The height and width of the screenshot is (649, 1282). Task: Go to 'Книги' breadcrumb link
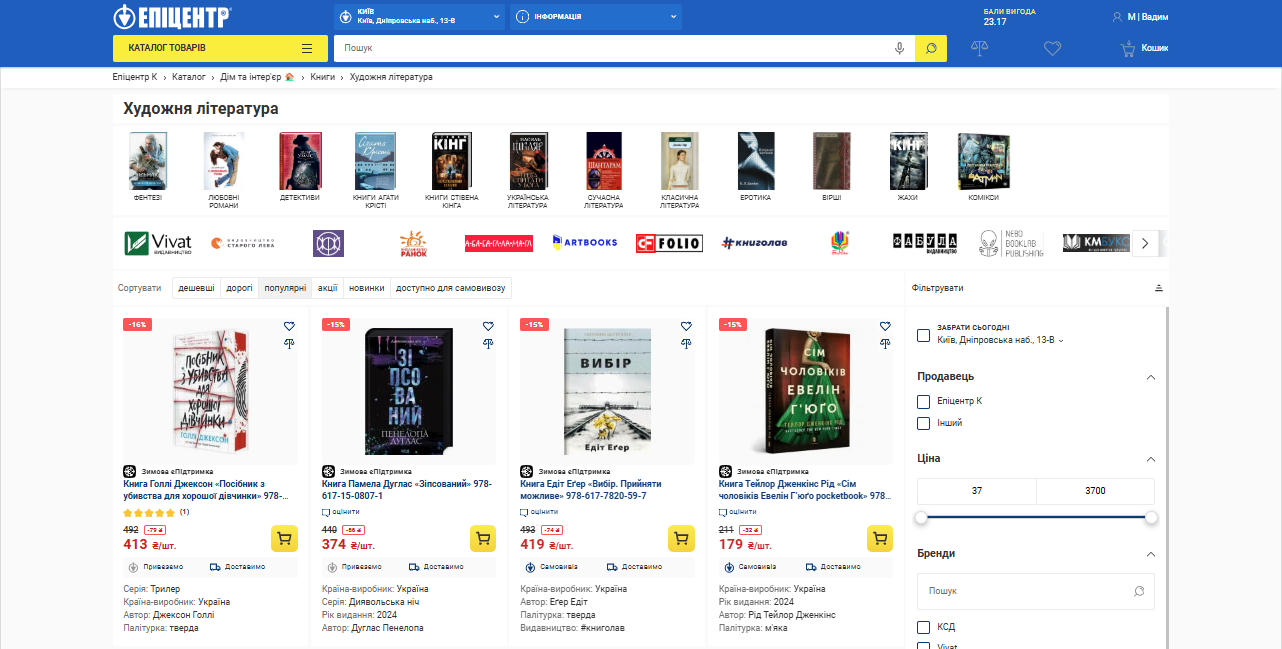point(322,77)
